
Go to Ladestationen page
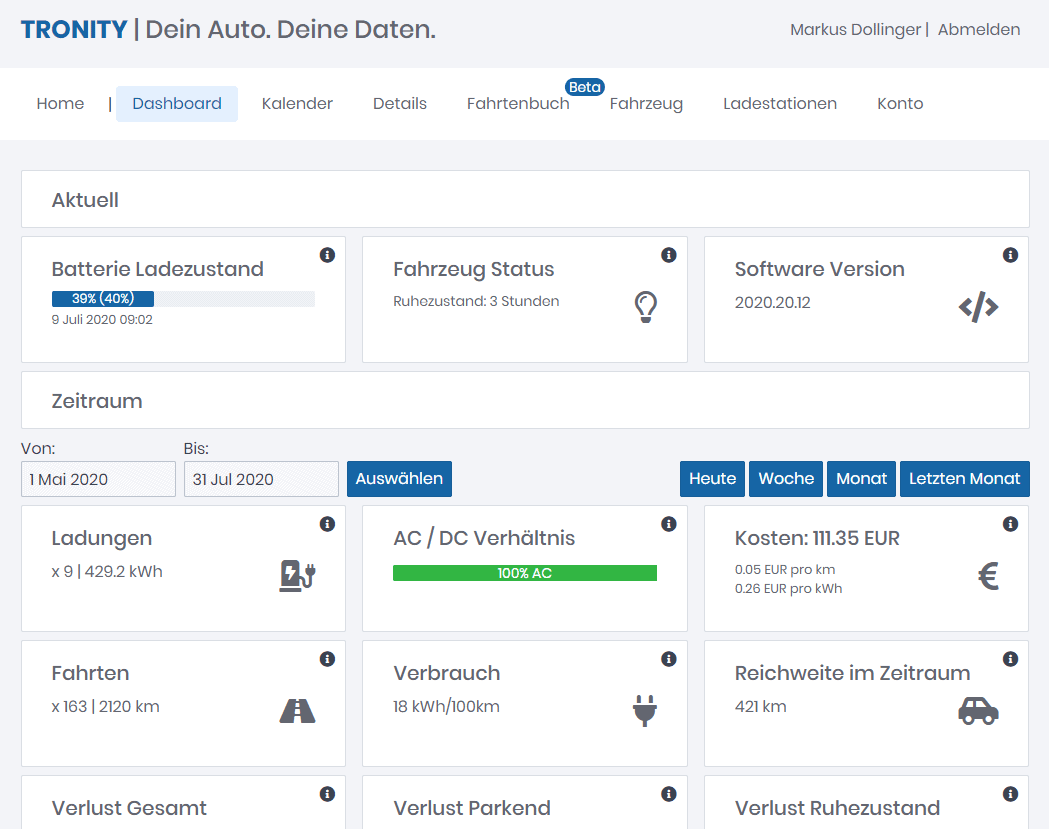(780, 104)
